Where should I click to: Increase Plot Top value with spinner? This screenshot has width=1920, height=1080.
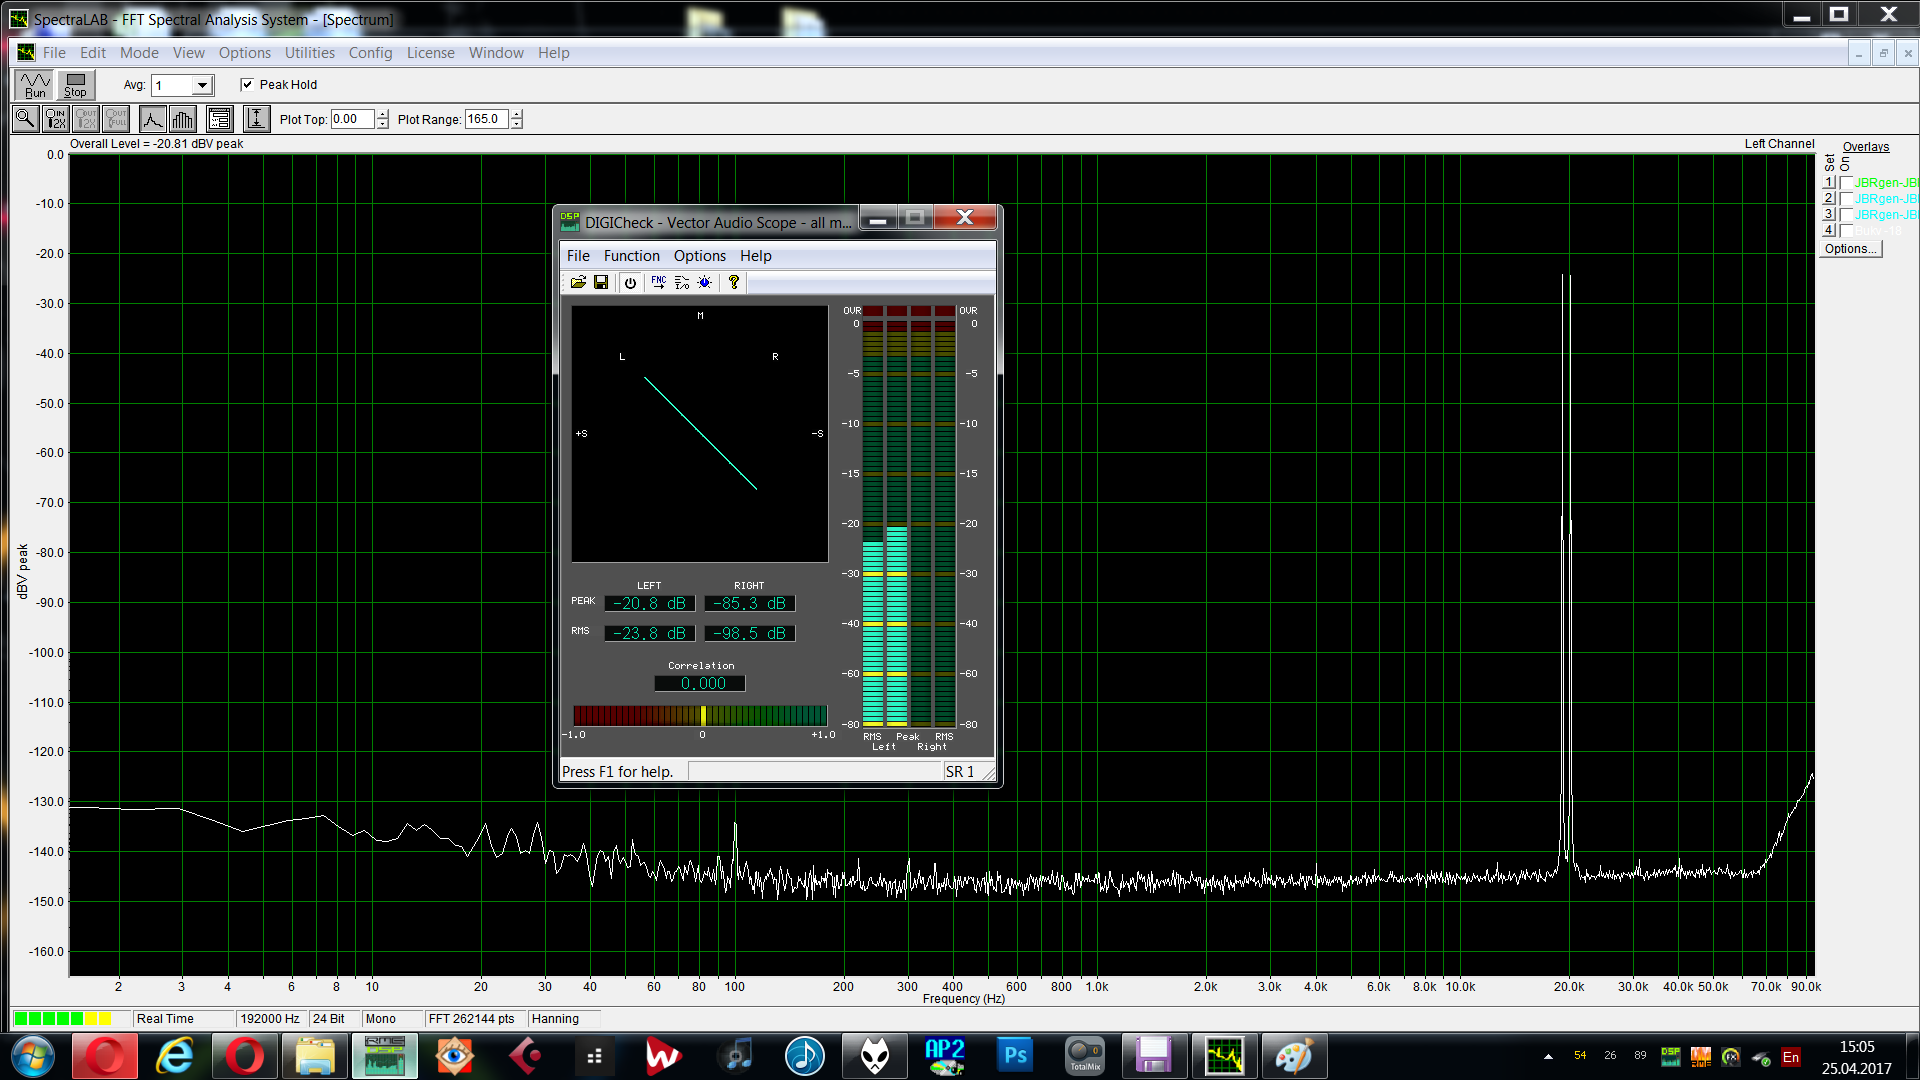(x=382, y=114)
